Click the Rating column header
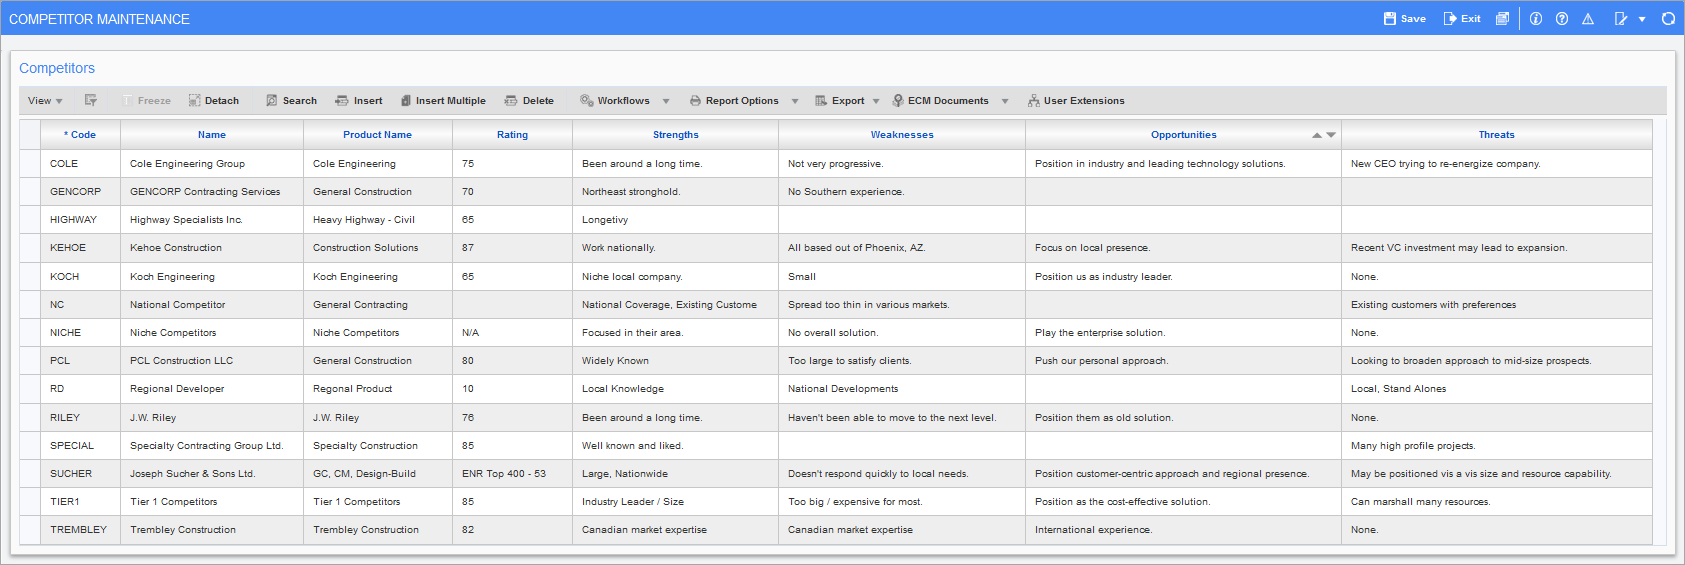This screenshot has width=1685, height=565. coord(512,134)
